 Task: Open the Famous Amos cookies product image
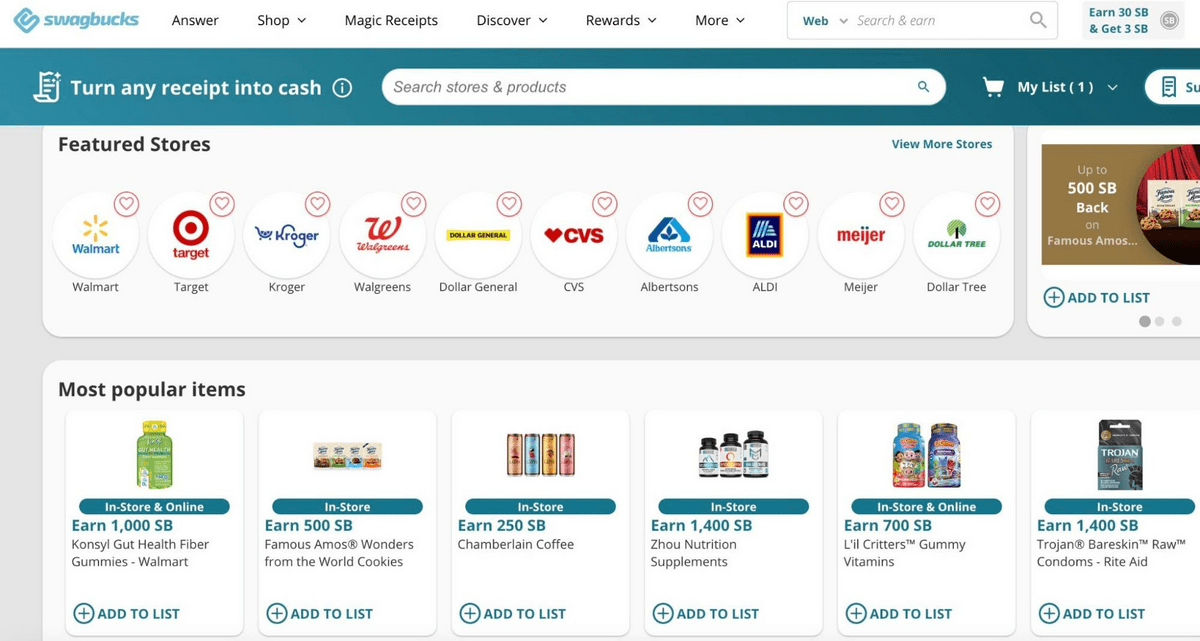(347, 455)
